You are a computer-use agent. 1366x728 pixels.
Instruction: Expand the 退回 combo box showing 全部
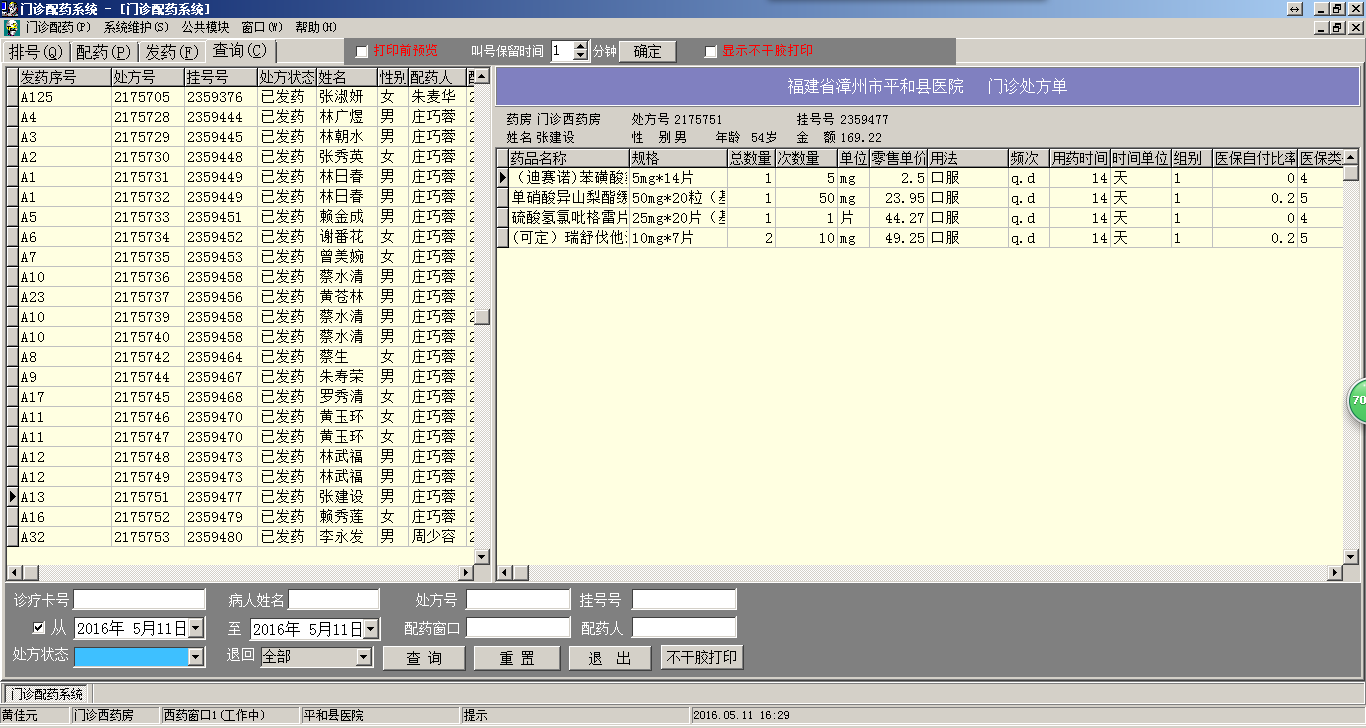pos(364,657)
